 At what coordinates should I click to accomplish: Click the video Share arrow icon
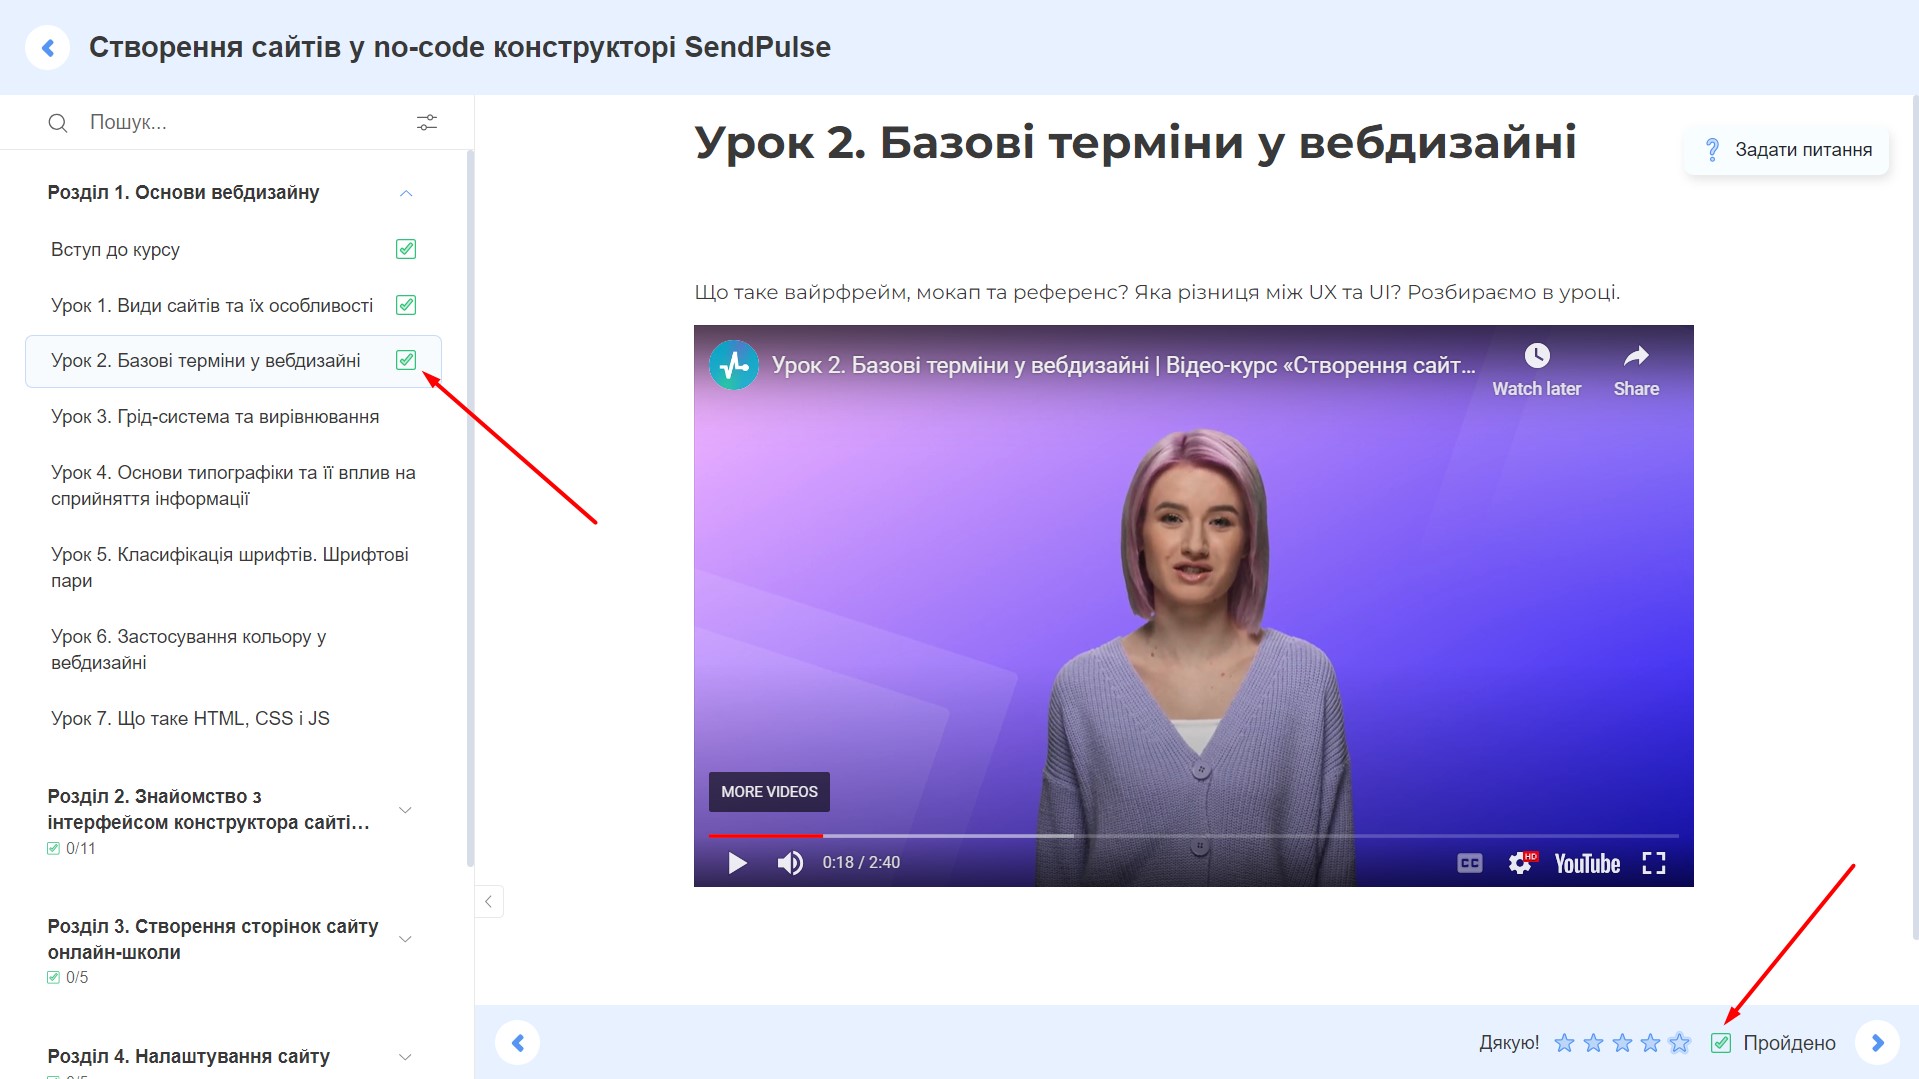coord(1636,357)
